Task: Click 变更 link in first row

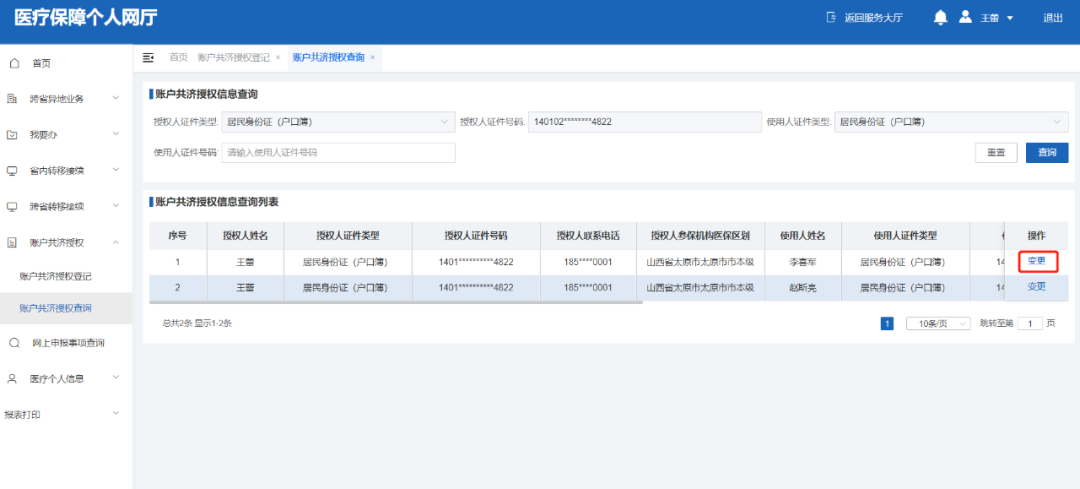Action: 1037,262
